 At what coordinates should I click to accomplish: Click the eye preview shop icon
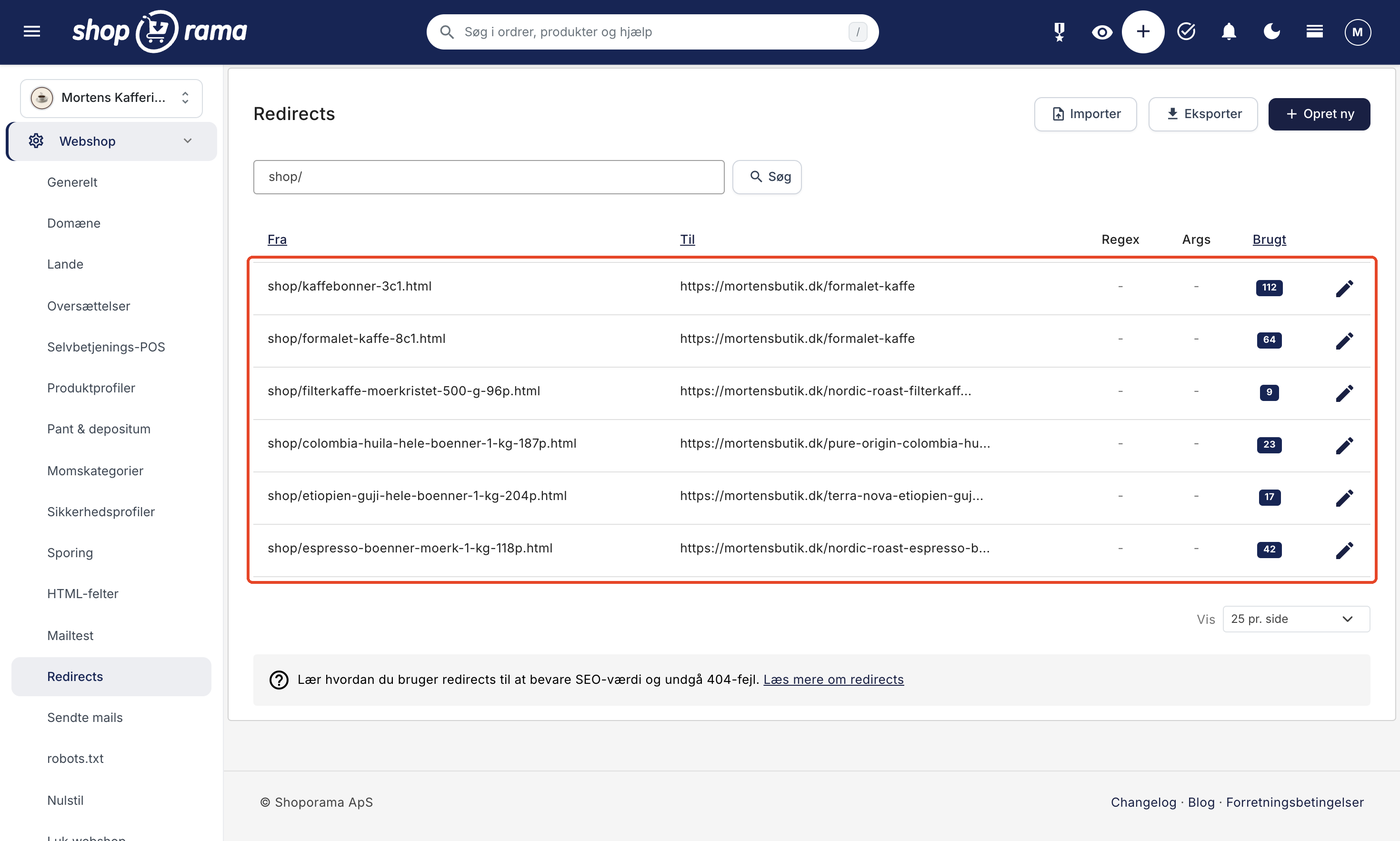[1102, 32]
